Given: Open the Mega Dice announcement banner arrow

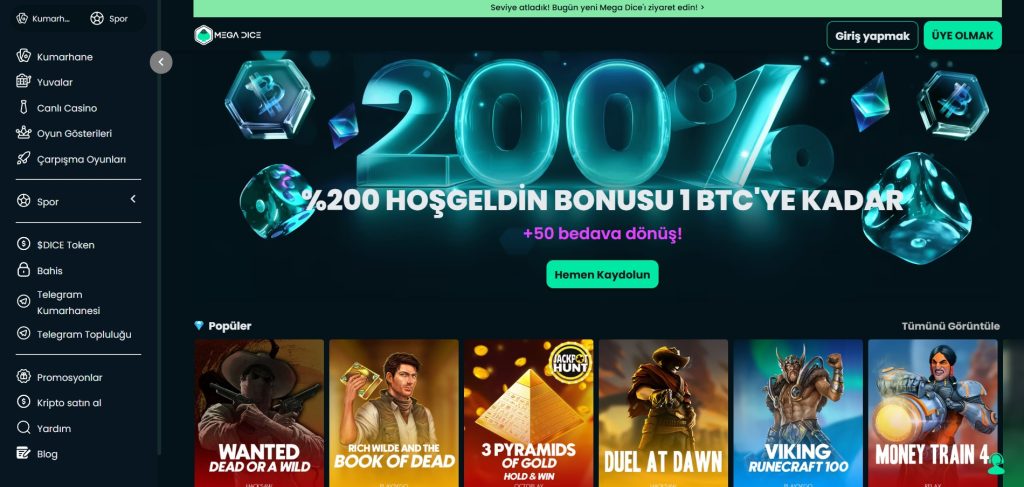Looking at the screenshot, I should [702, 8].
